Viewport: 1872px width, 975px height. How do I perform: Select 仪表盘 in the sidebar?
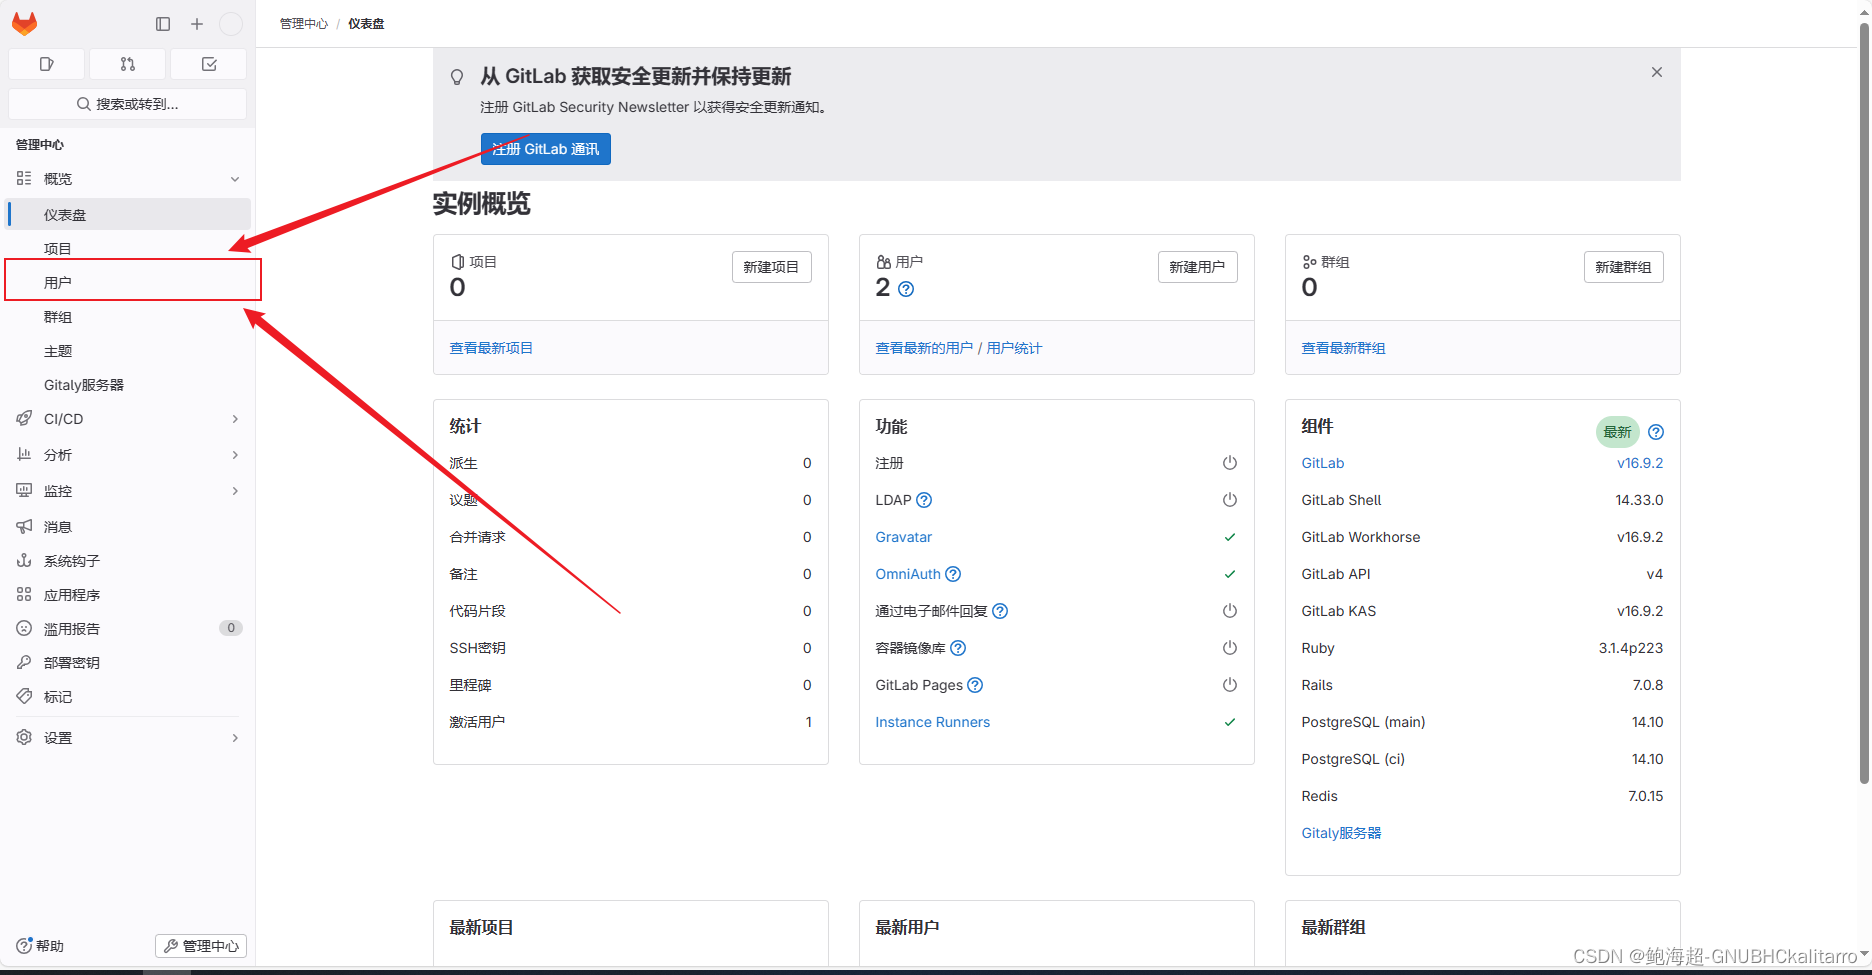coord(128,214)
